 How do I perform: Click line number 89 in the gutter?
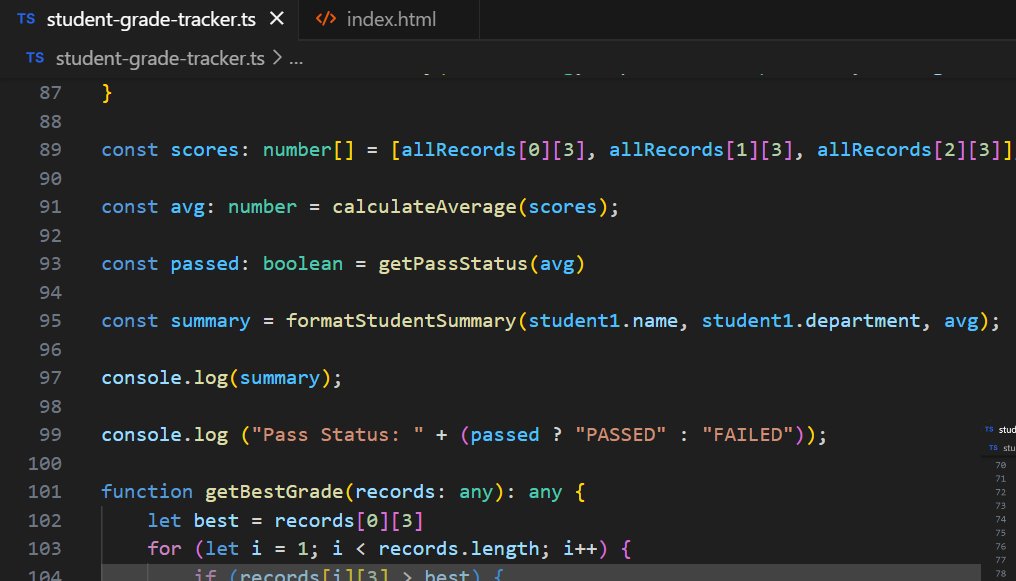click(x=50, y=150)
